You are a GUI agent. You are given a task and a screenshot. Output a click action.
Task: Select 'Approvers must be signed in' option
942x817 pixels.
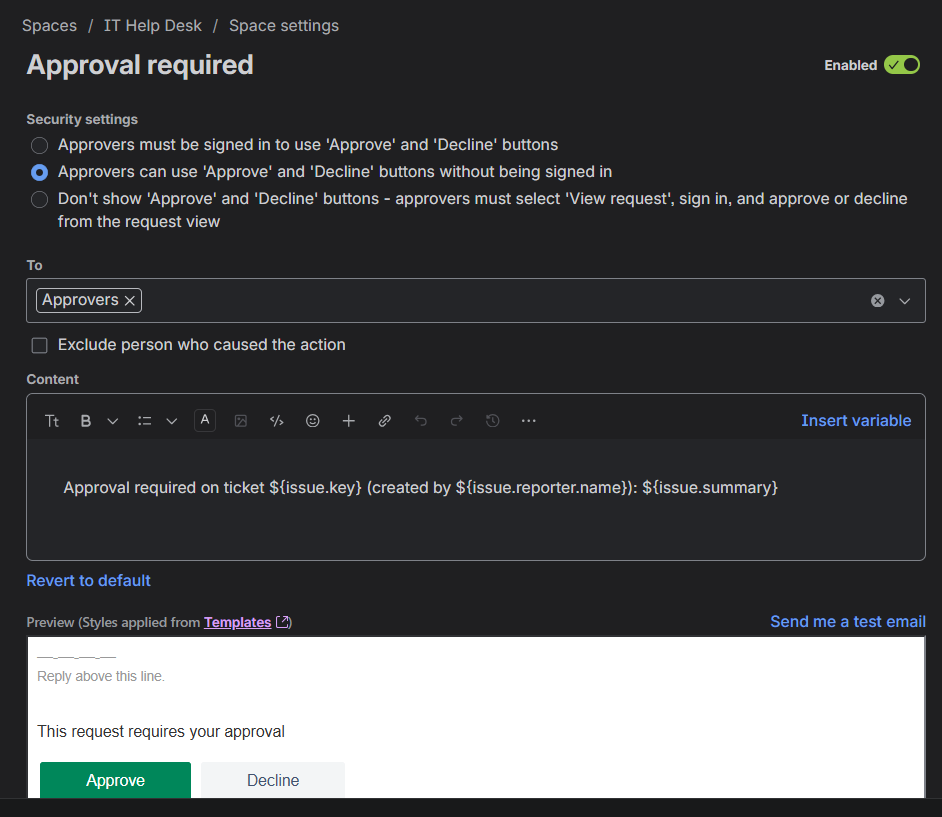[x=39, y=145]
